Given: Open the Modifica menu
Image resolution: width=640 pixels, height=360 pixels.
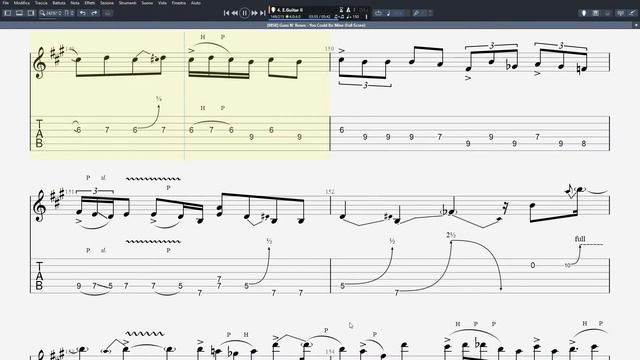Looking at the screenshot, I should (22, 3).
